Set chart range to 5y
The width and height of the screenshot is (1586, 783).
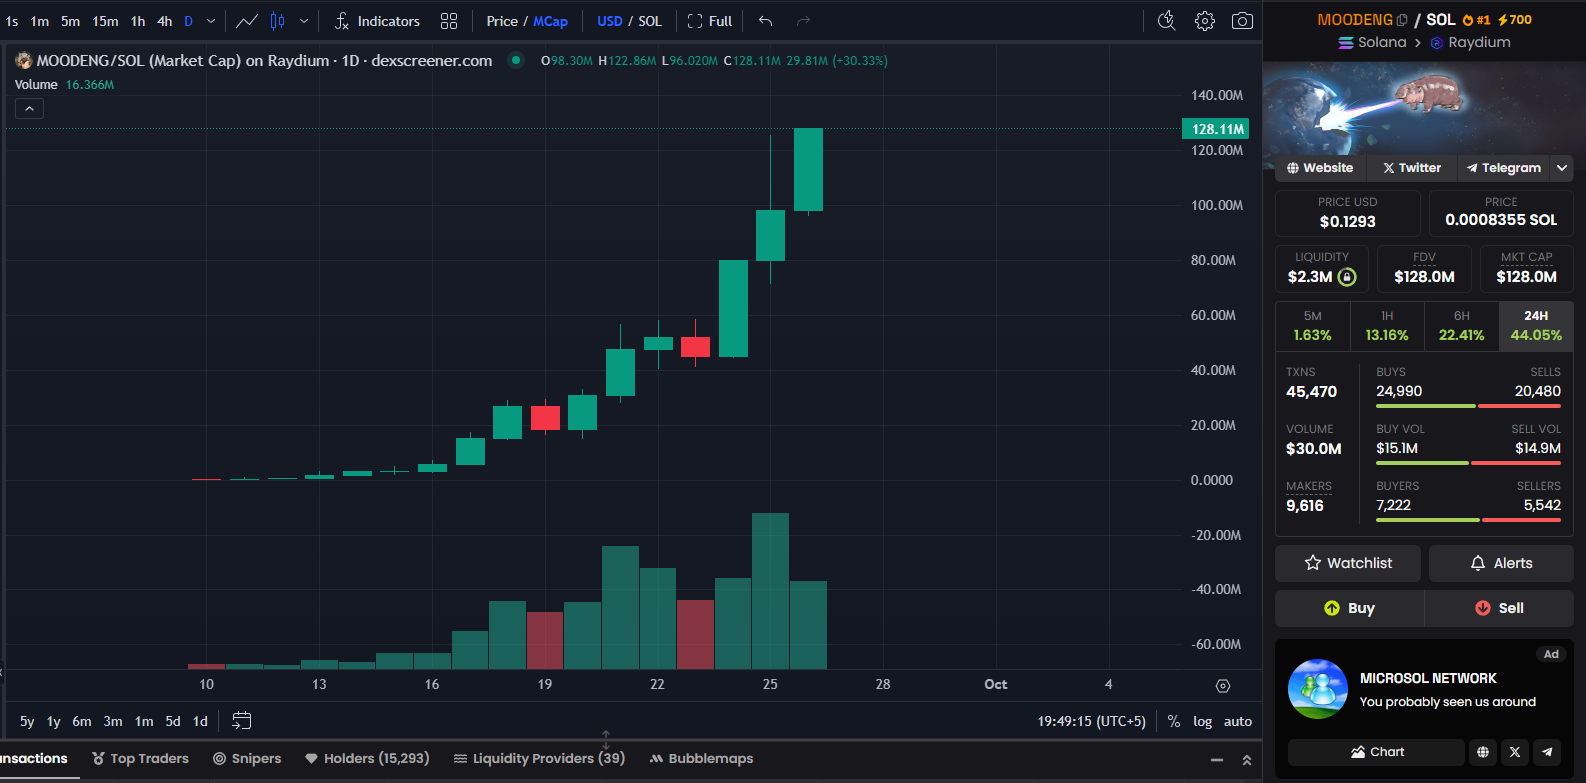coord(27,721)
